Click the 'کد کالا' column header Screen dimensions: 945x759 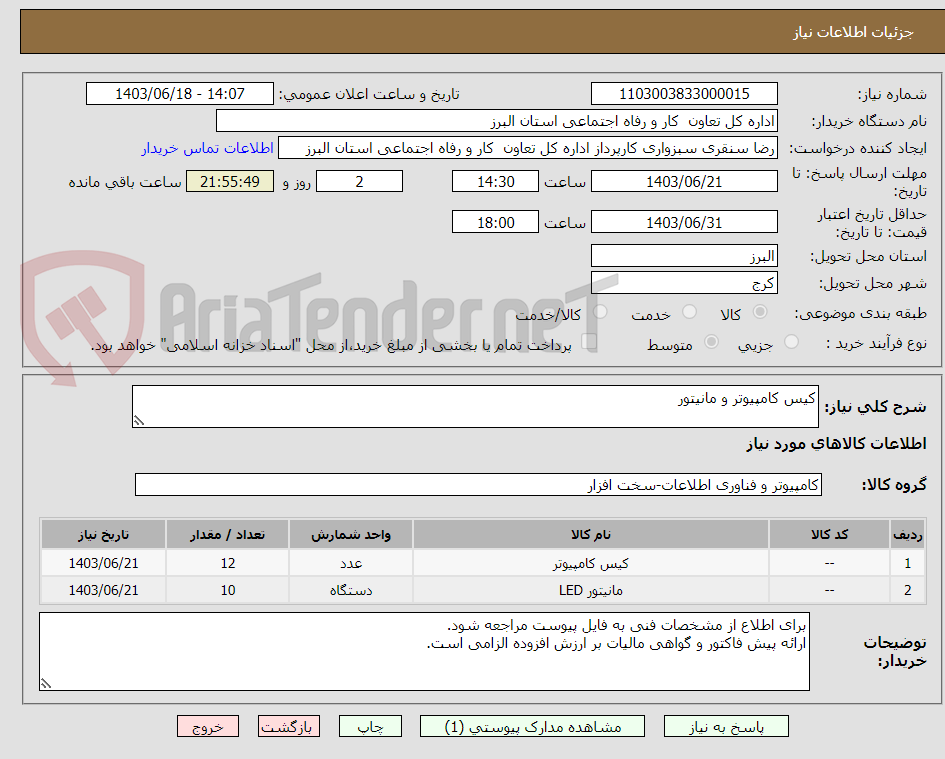(x=829, y=535)
